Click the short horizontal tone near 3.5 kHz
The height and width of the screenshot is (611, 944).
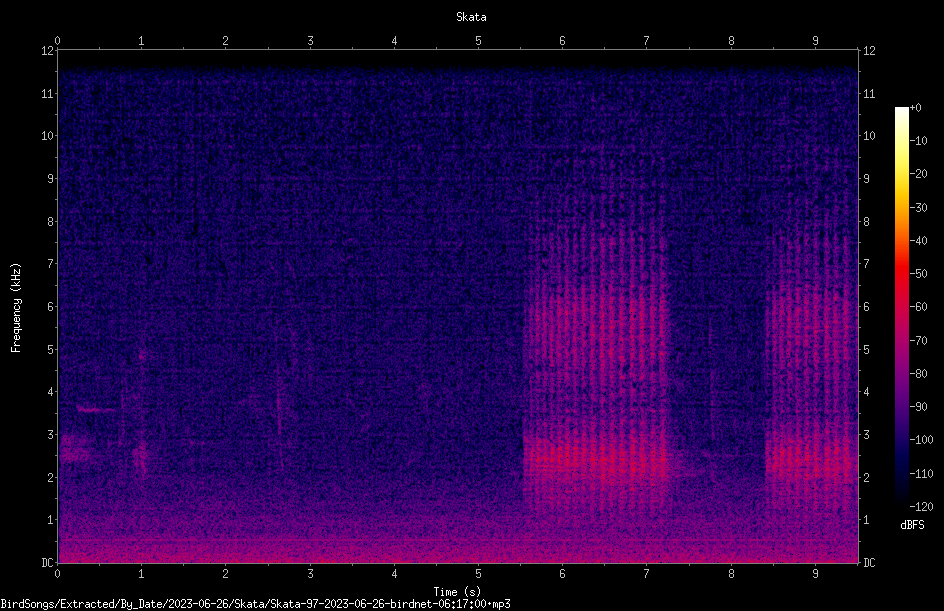[x=96, y=410]
